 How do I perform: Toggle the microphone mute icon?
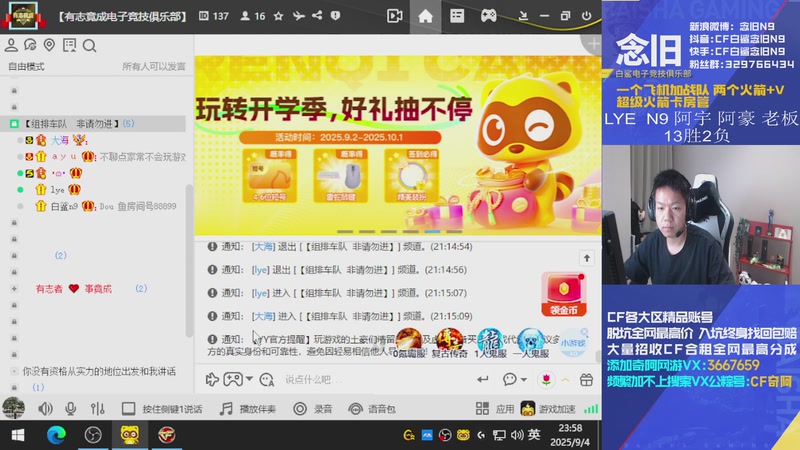pos(71,409)
